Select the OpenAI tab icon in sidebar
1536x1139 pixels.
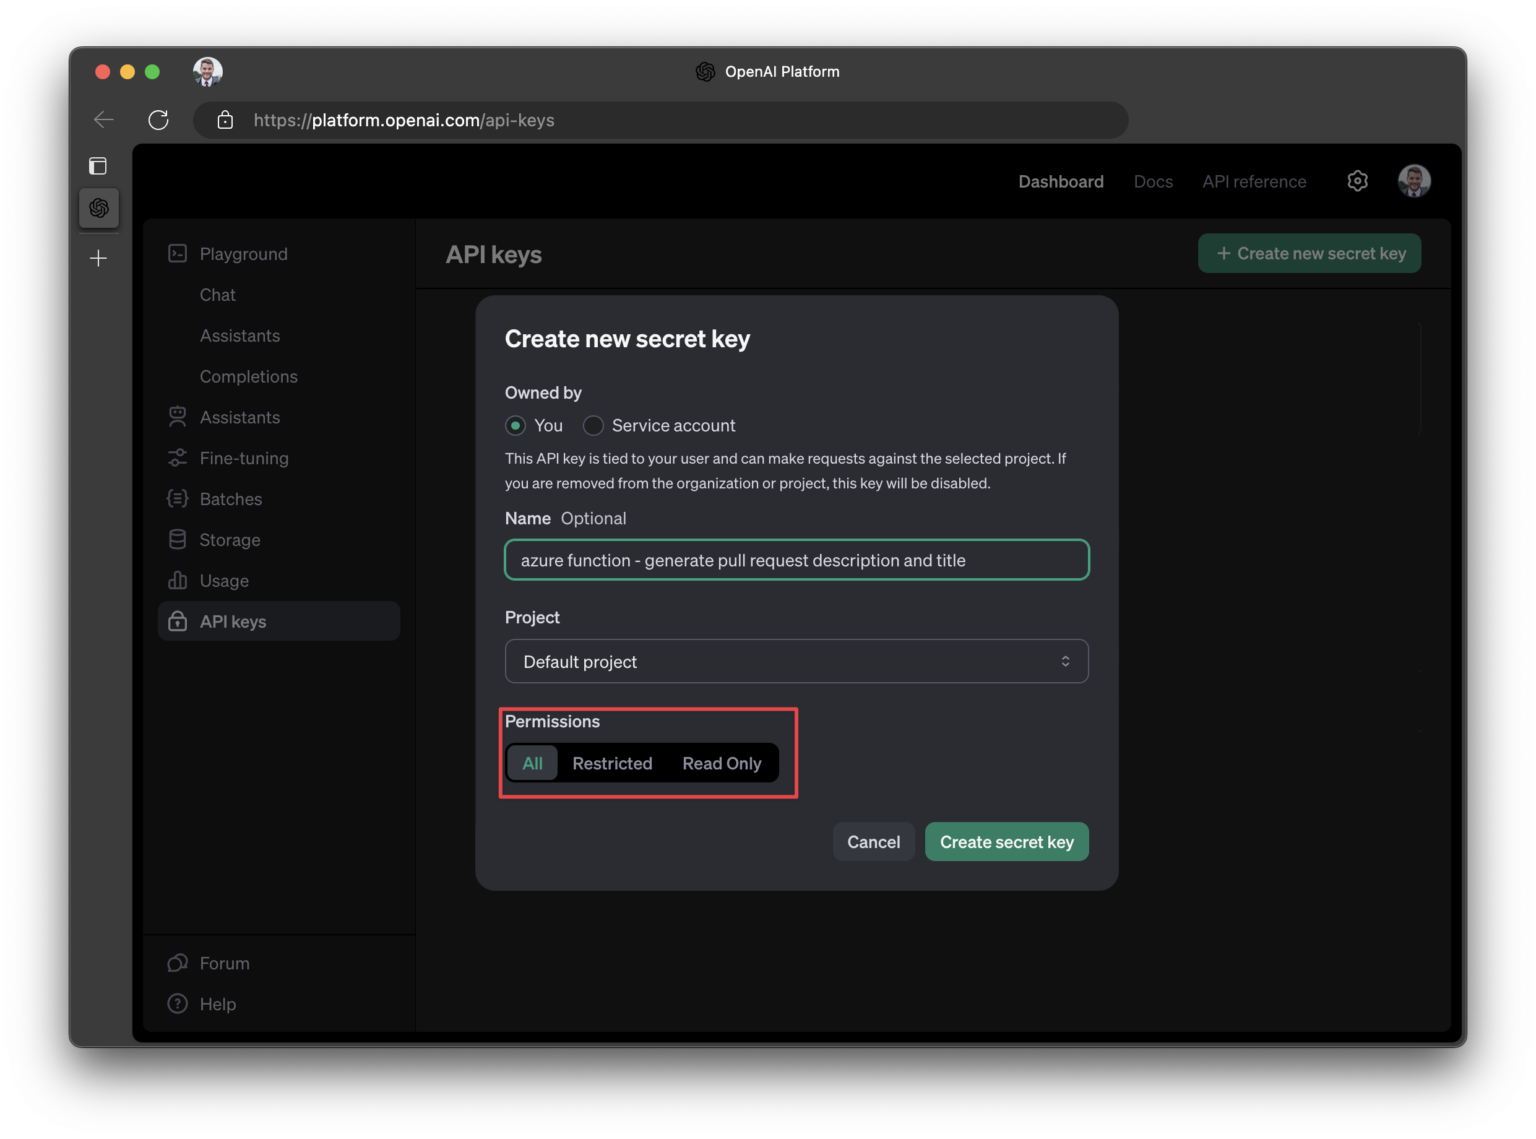pyautogui.click(x=99, y=208)
